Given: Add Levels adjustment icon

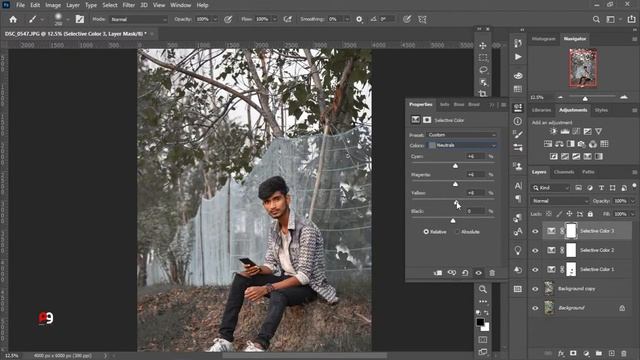Looking at the screenshot, I should pos(565,131).
